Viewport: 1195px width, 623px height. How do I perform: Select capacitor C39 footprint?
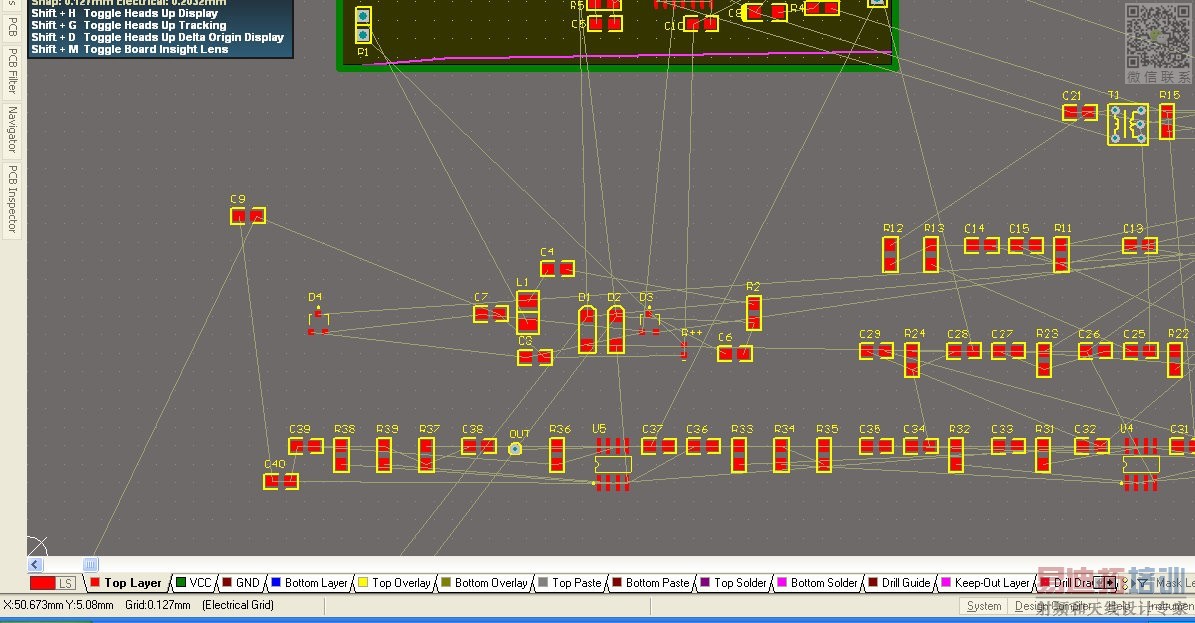tap(306, 446)
